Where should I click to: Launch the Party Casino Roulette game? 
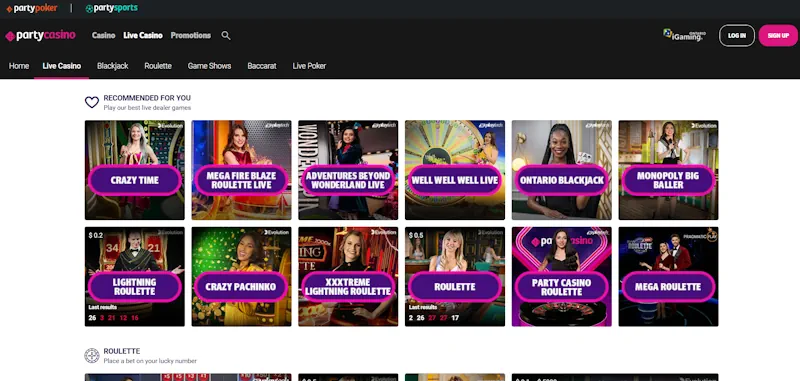click(562, 276)
